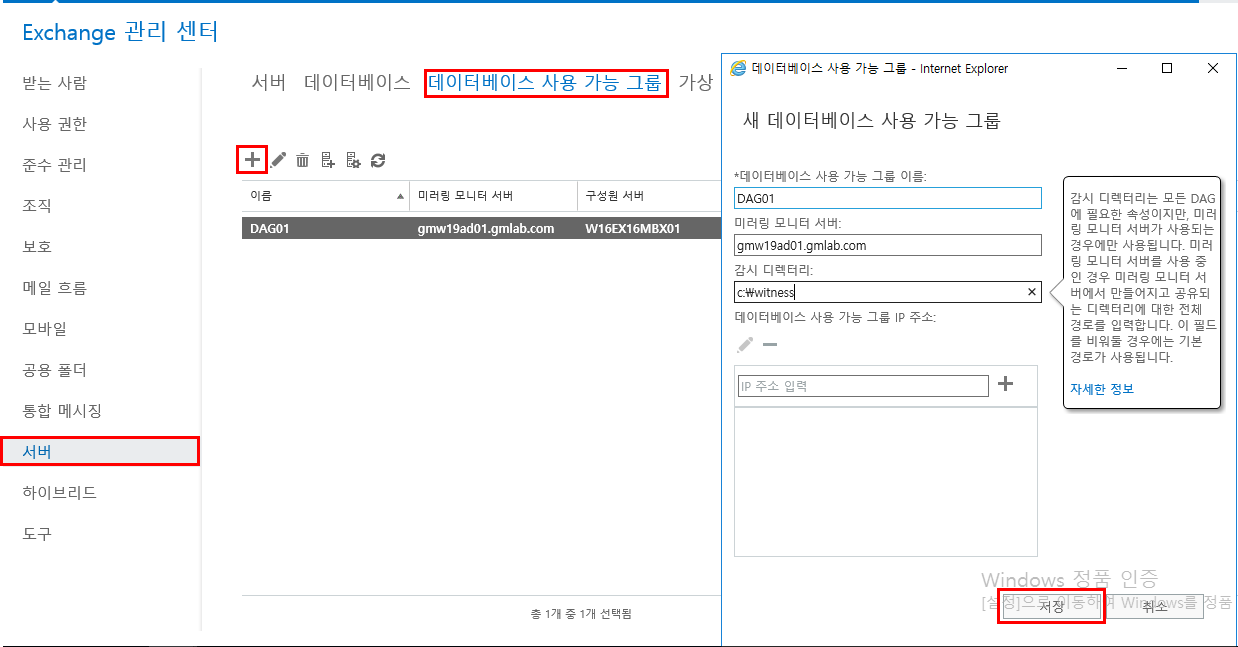
Task: Open 조직 in the sidebar
Action: pyautogui.click(x=37, y=206)
